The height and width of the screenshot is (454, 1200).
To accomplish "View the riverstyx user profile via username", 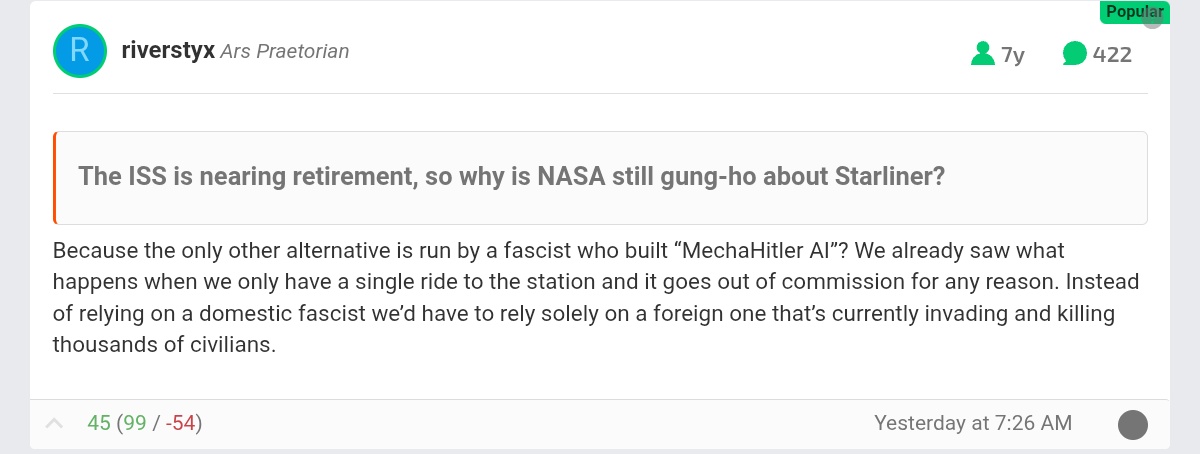I will click(x=167, y=51).
